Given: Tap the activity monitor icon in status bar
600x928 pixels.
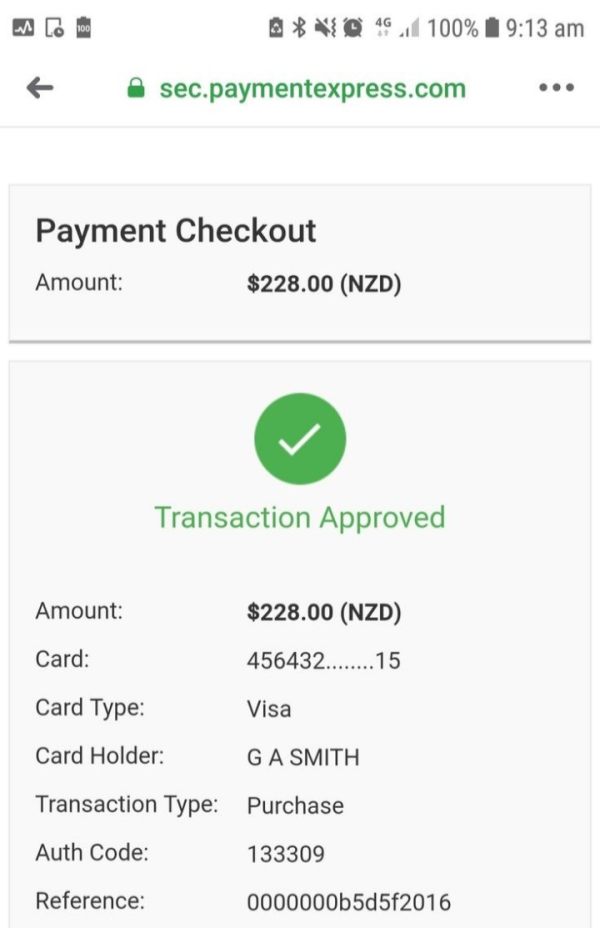Looking at the screenshot, I should (23, 28).
